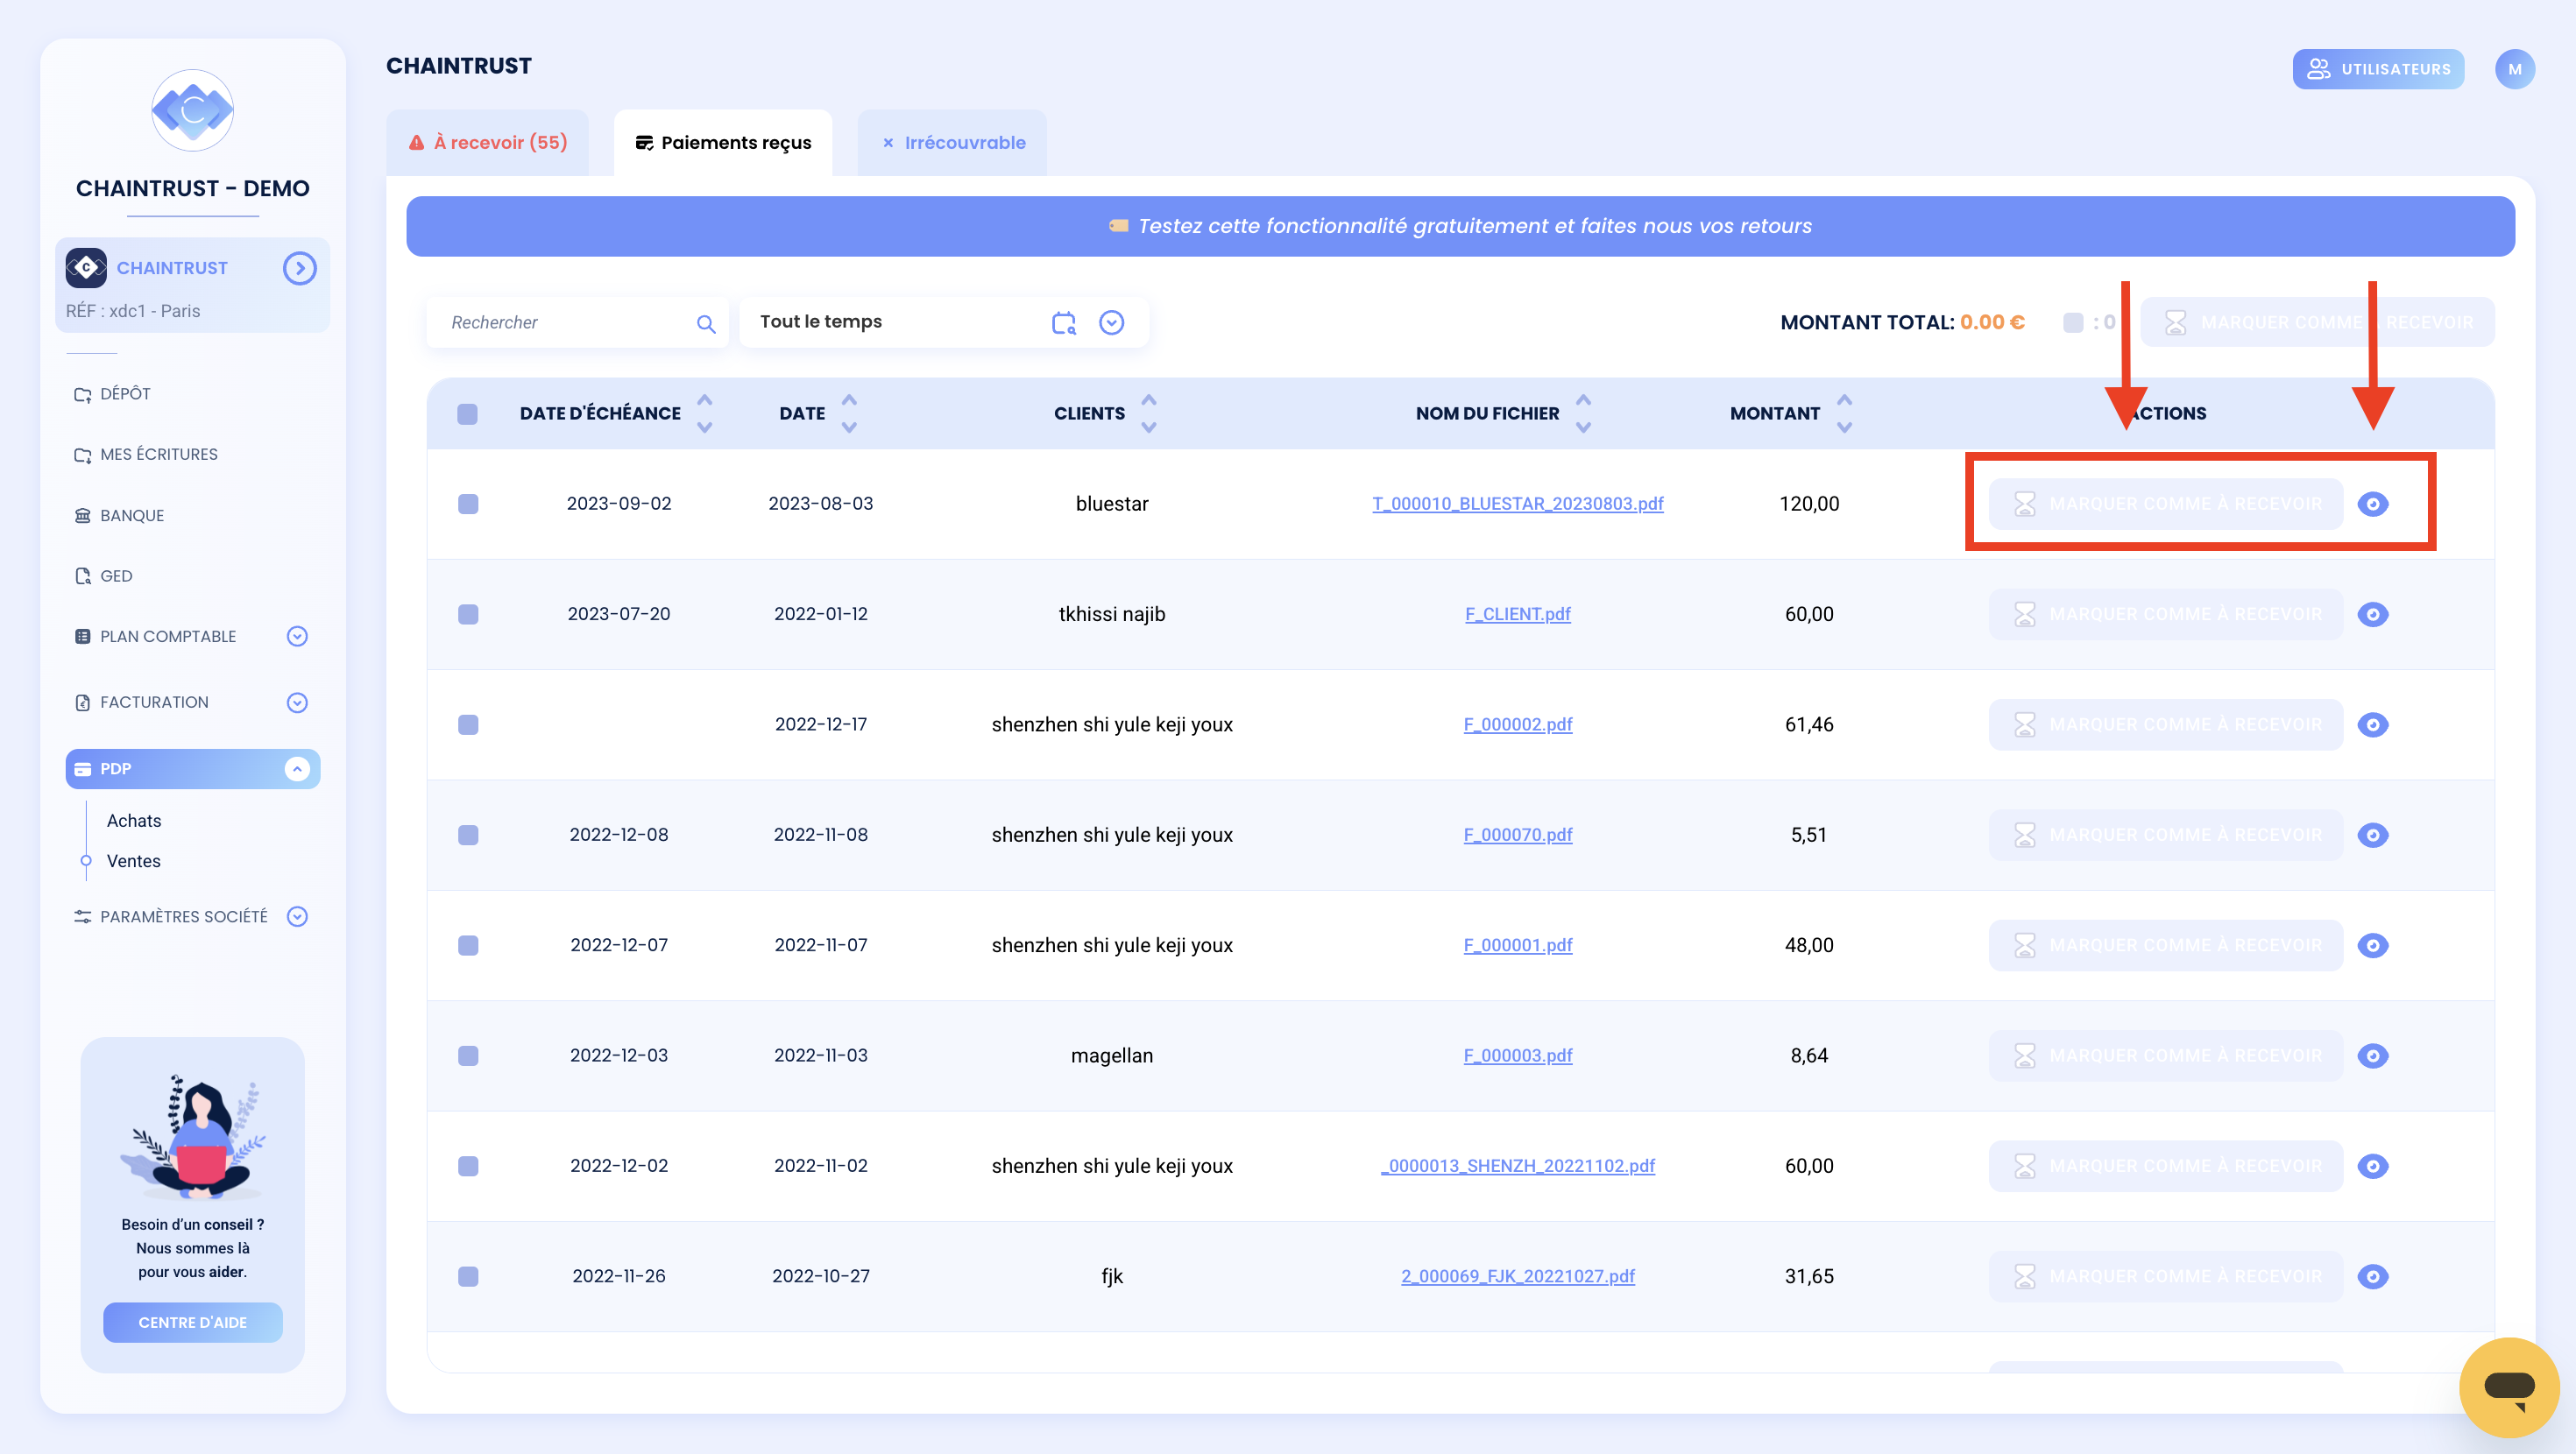
Task: View the bluestar payment with the eye icon
Action: pos(2372,504)
